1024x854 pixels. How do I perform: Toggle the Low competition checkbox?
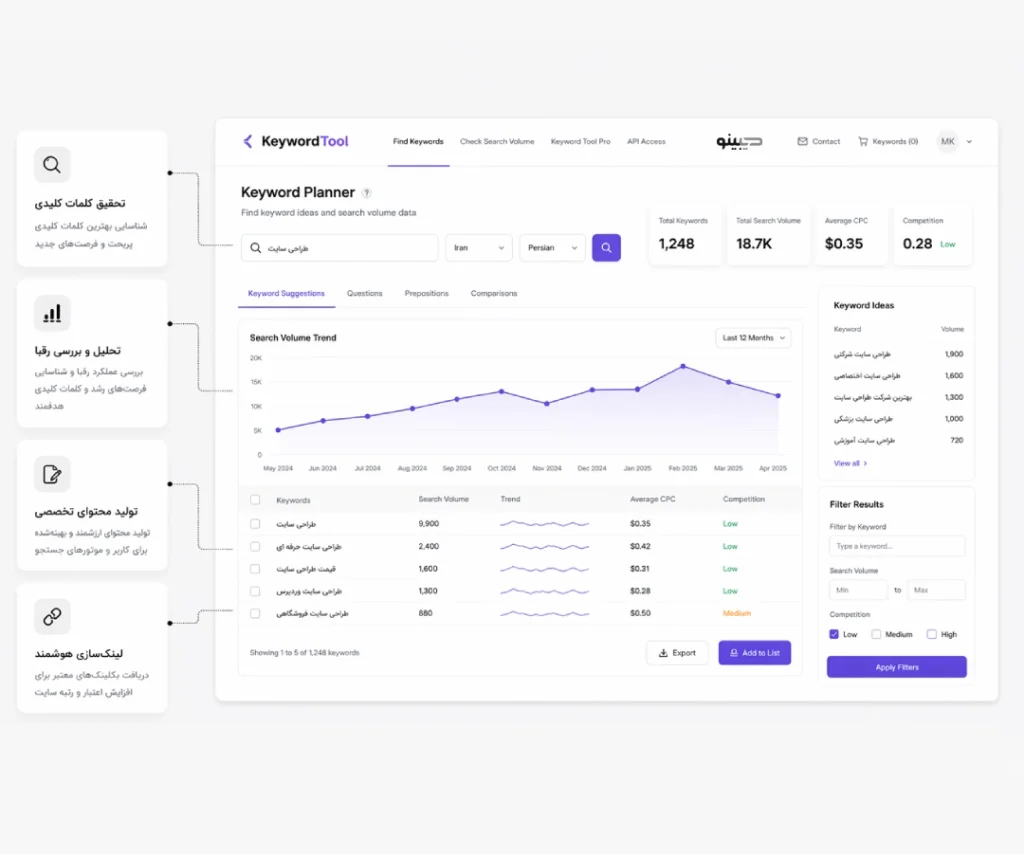[834, 634]
